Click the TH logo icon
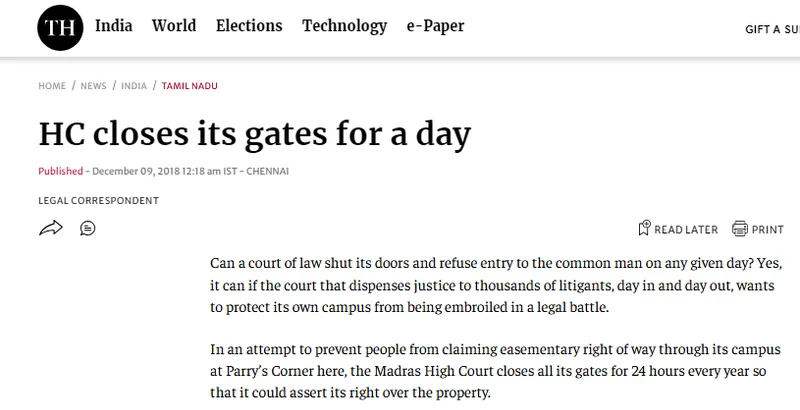Viewport: 800px width, 410px height. pos(60,28)
